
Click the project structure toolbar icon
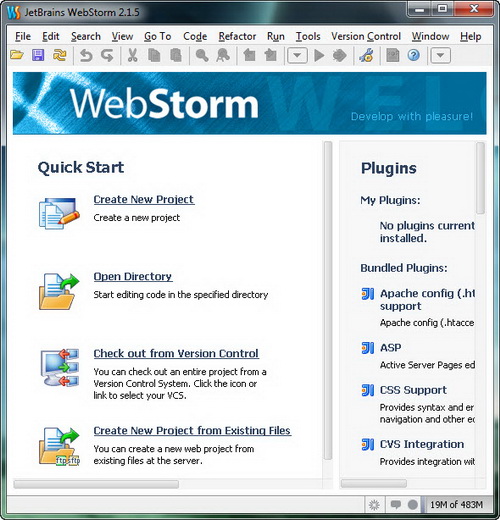coord(393,55)
